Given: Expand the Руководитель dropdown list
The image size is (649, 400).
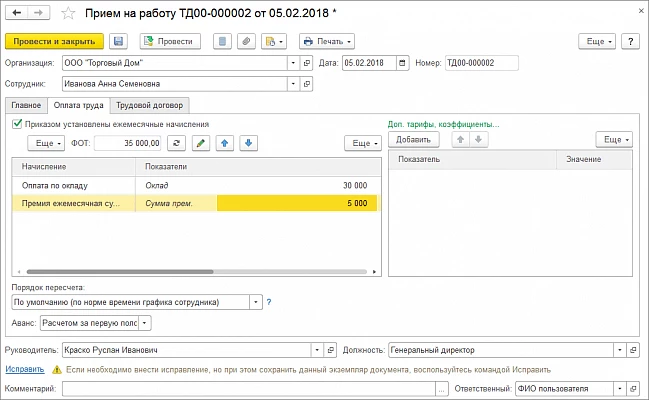Looking at the screenshot, I should (317, 350).
